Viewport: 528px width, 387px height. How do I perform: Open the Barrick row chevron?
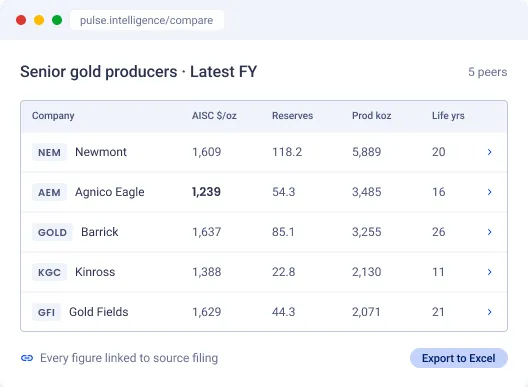(x=489, y=232)
